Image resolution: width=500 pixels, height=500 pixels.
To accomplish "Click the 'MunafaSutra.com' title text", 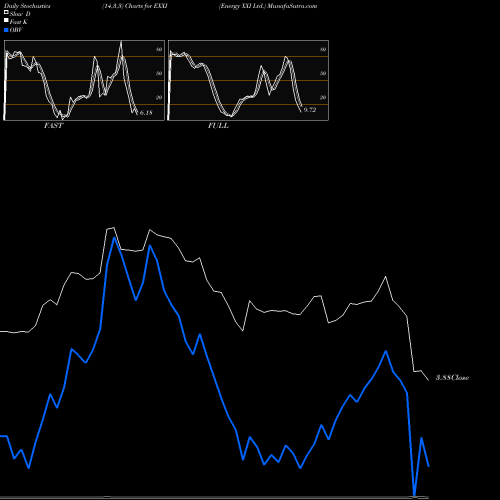I will click(x=292, y=6).
